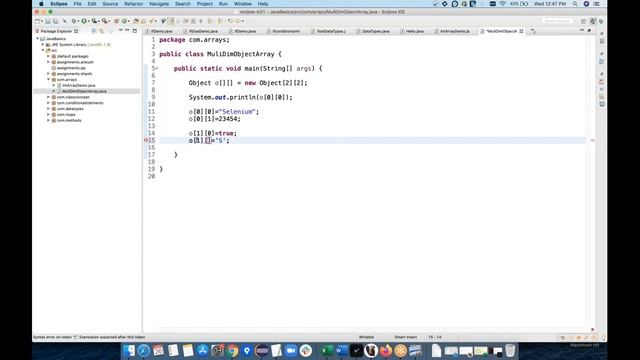Open the Java perspective icon at top right

click(593, 21)
